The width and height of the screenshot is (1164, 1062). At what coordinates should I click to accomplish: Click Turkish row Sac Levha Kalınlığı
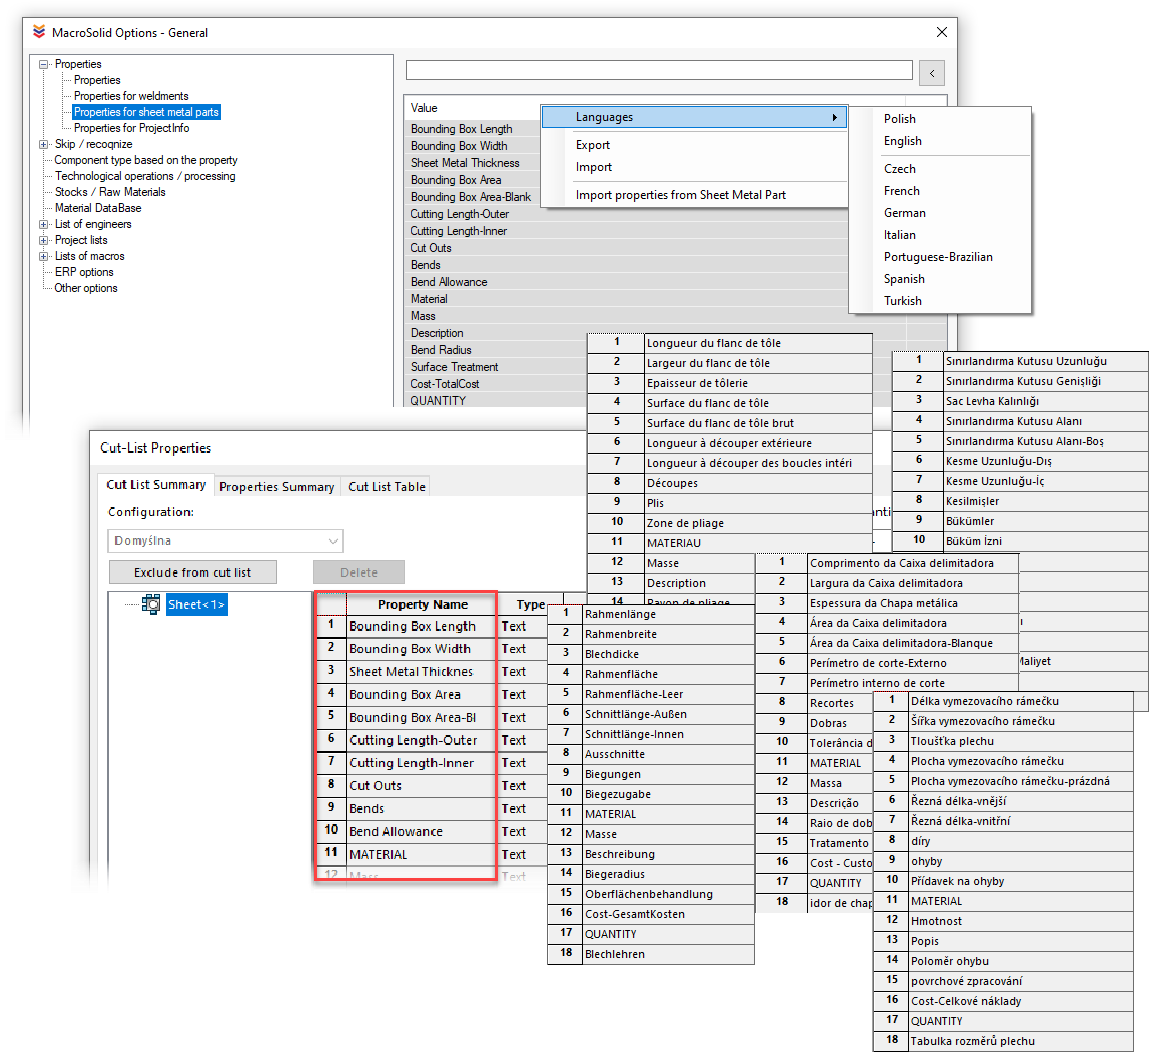click(1046, 401)
